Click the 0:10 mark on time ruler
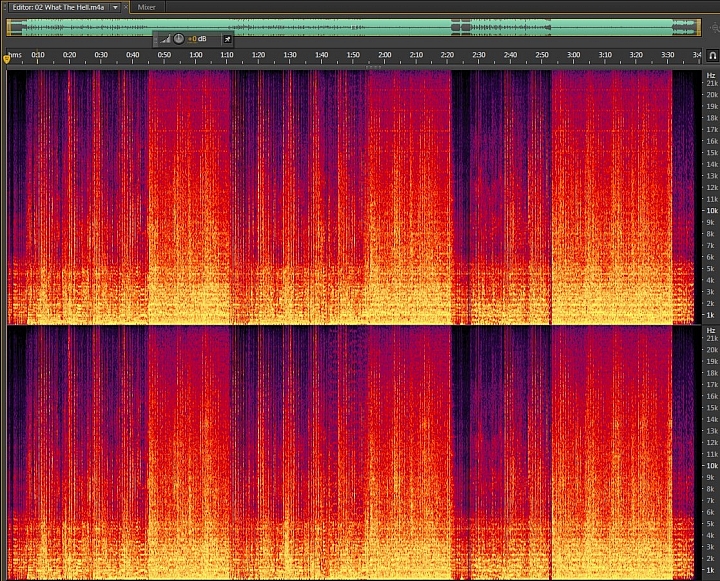 coord(38,55)
